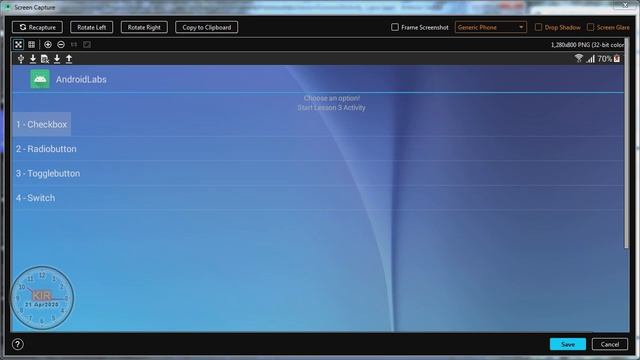Toggle the grid view icon

[x=31, y=44]
